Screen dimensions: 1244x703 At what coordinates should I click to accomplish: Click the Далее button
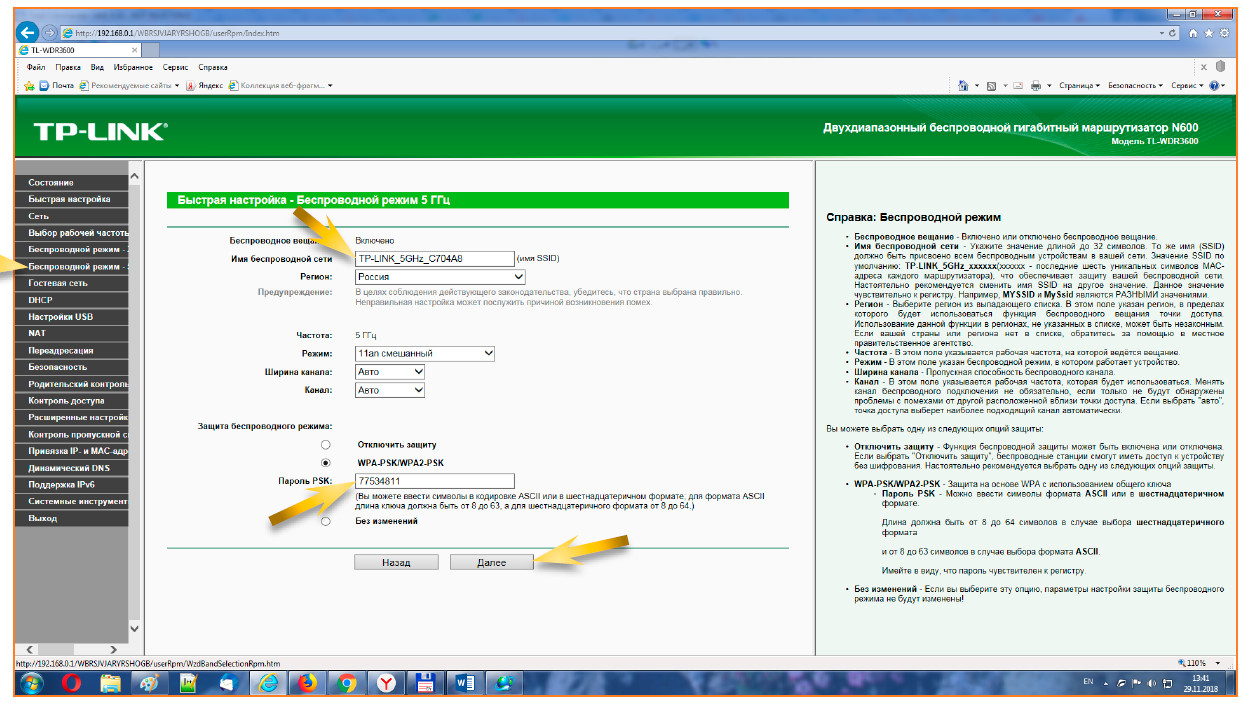[x=491, y=562]
